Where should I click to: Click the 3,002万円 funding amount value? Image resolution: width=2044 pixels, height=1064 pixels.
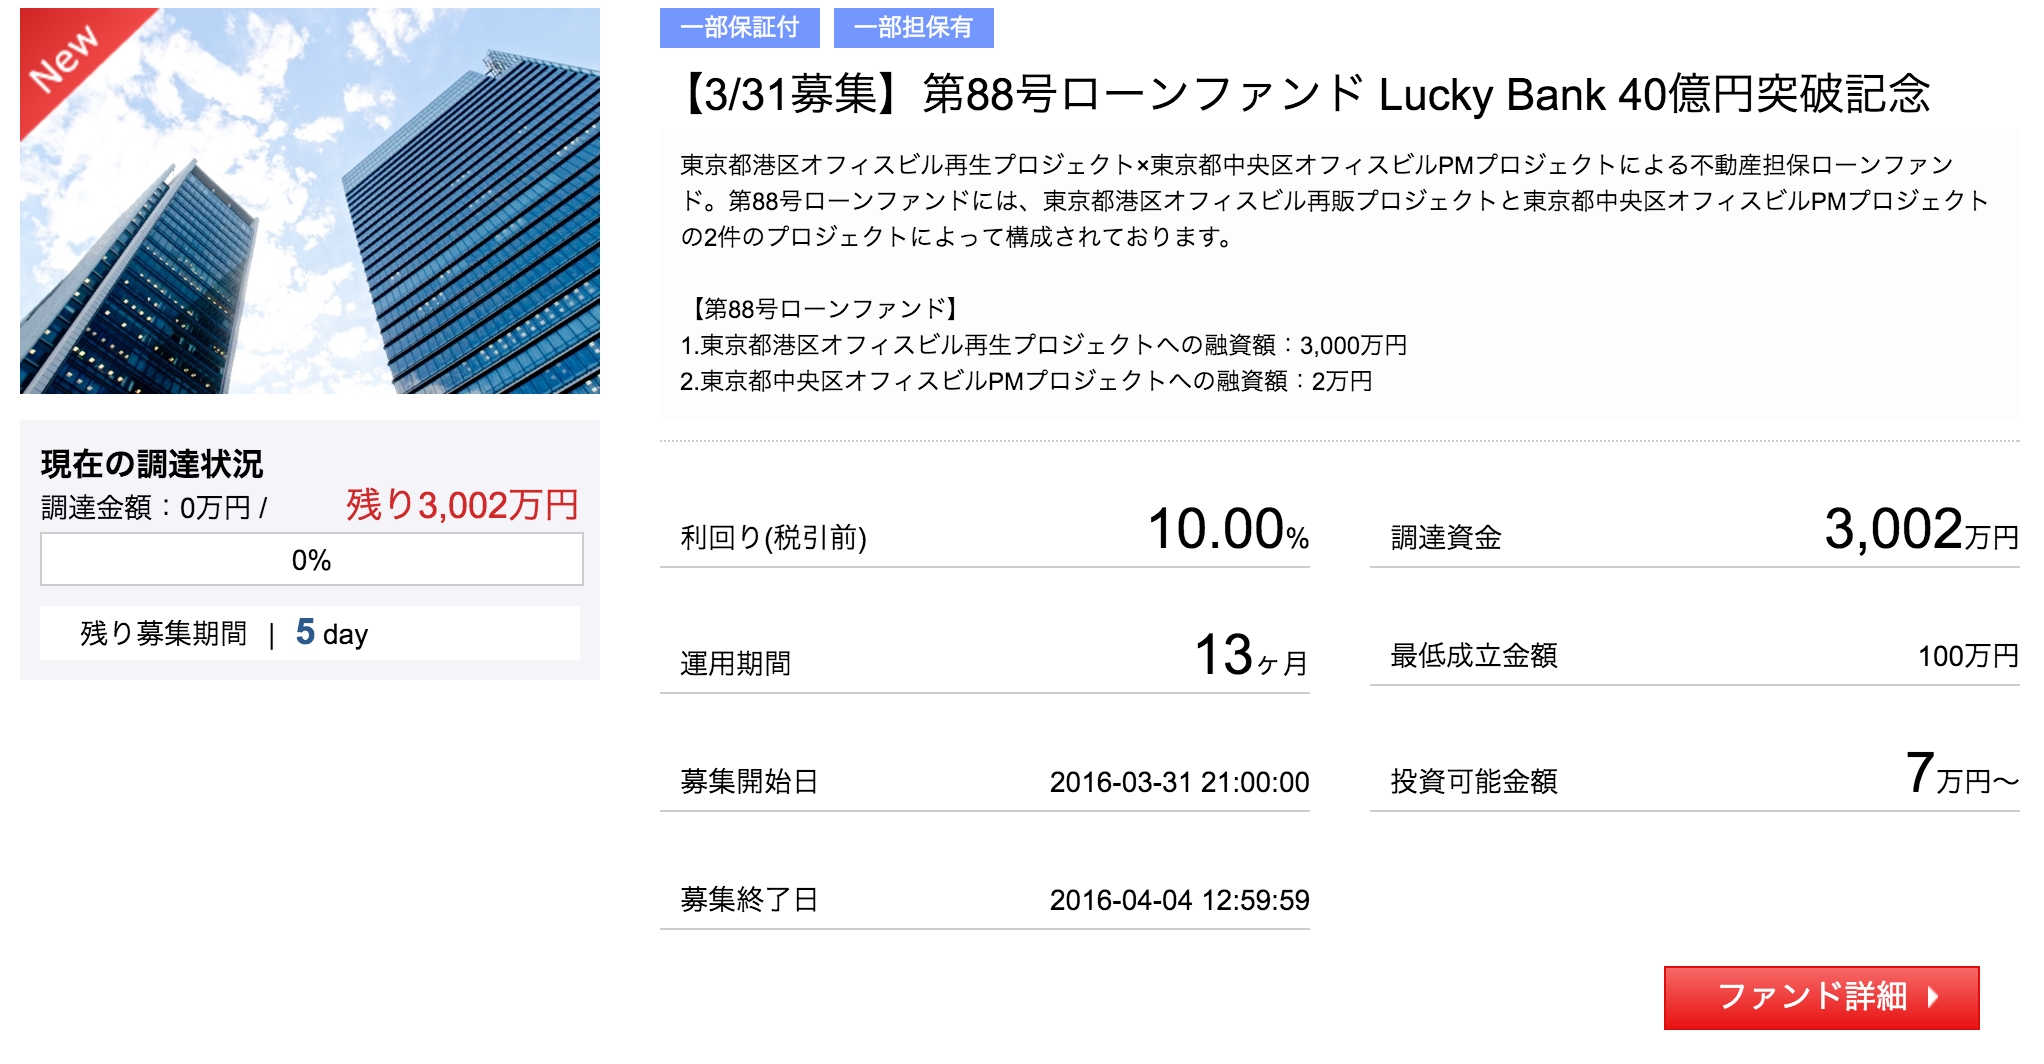[x=1921, y=529]
